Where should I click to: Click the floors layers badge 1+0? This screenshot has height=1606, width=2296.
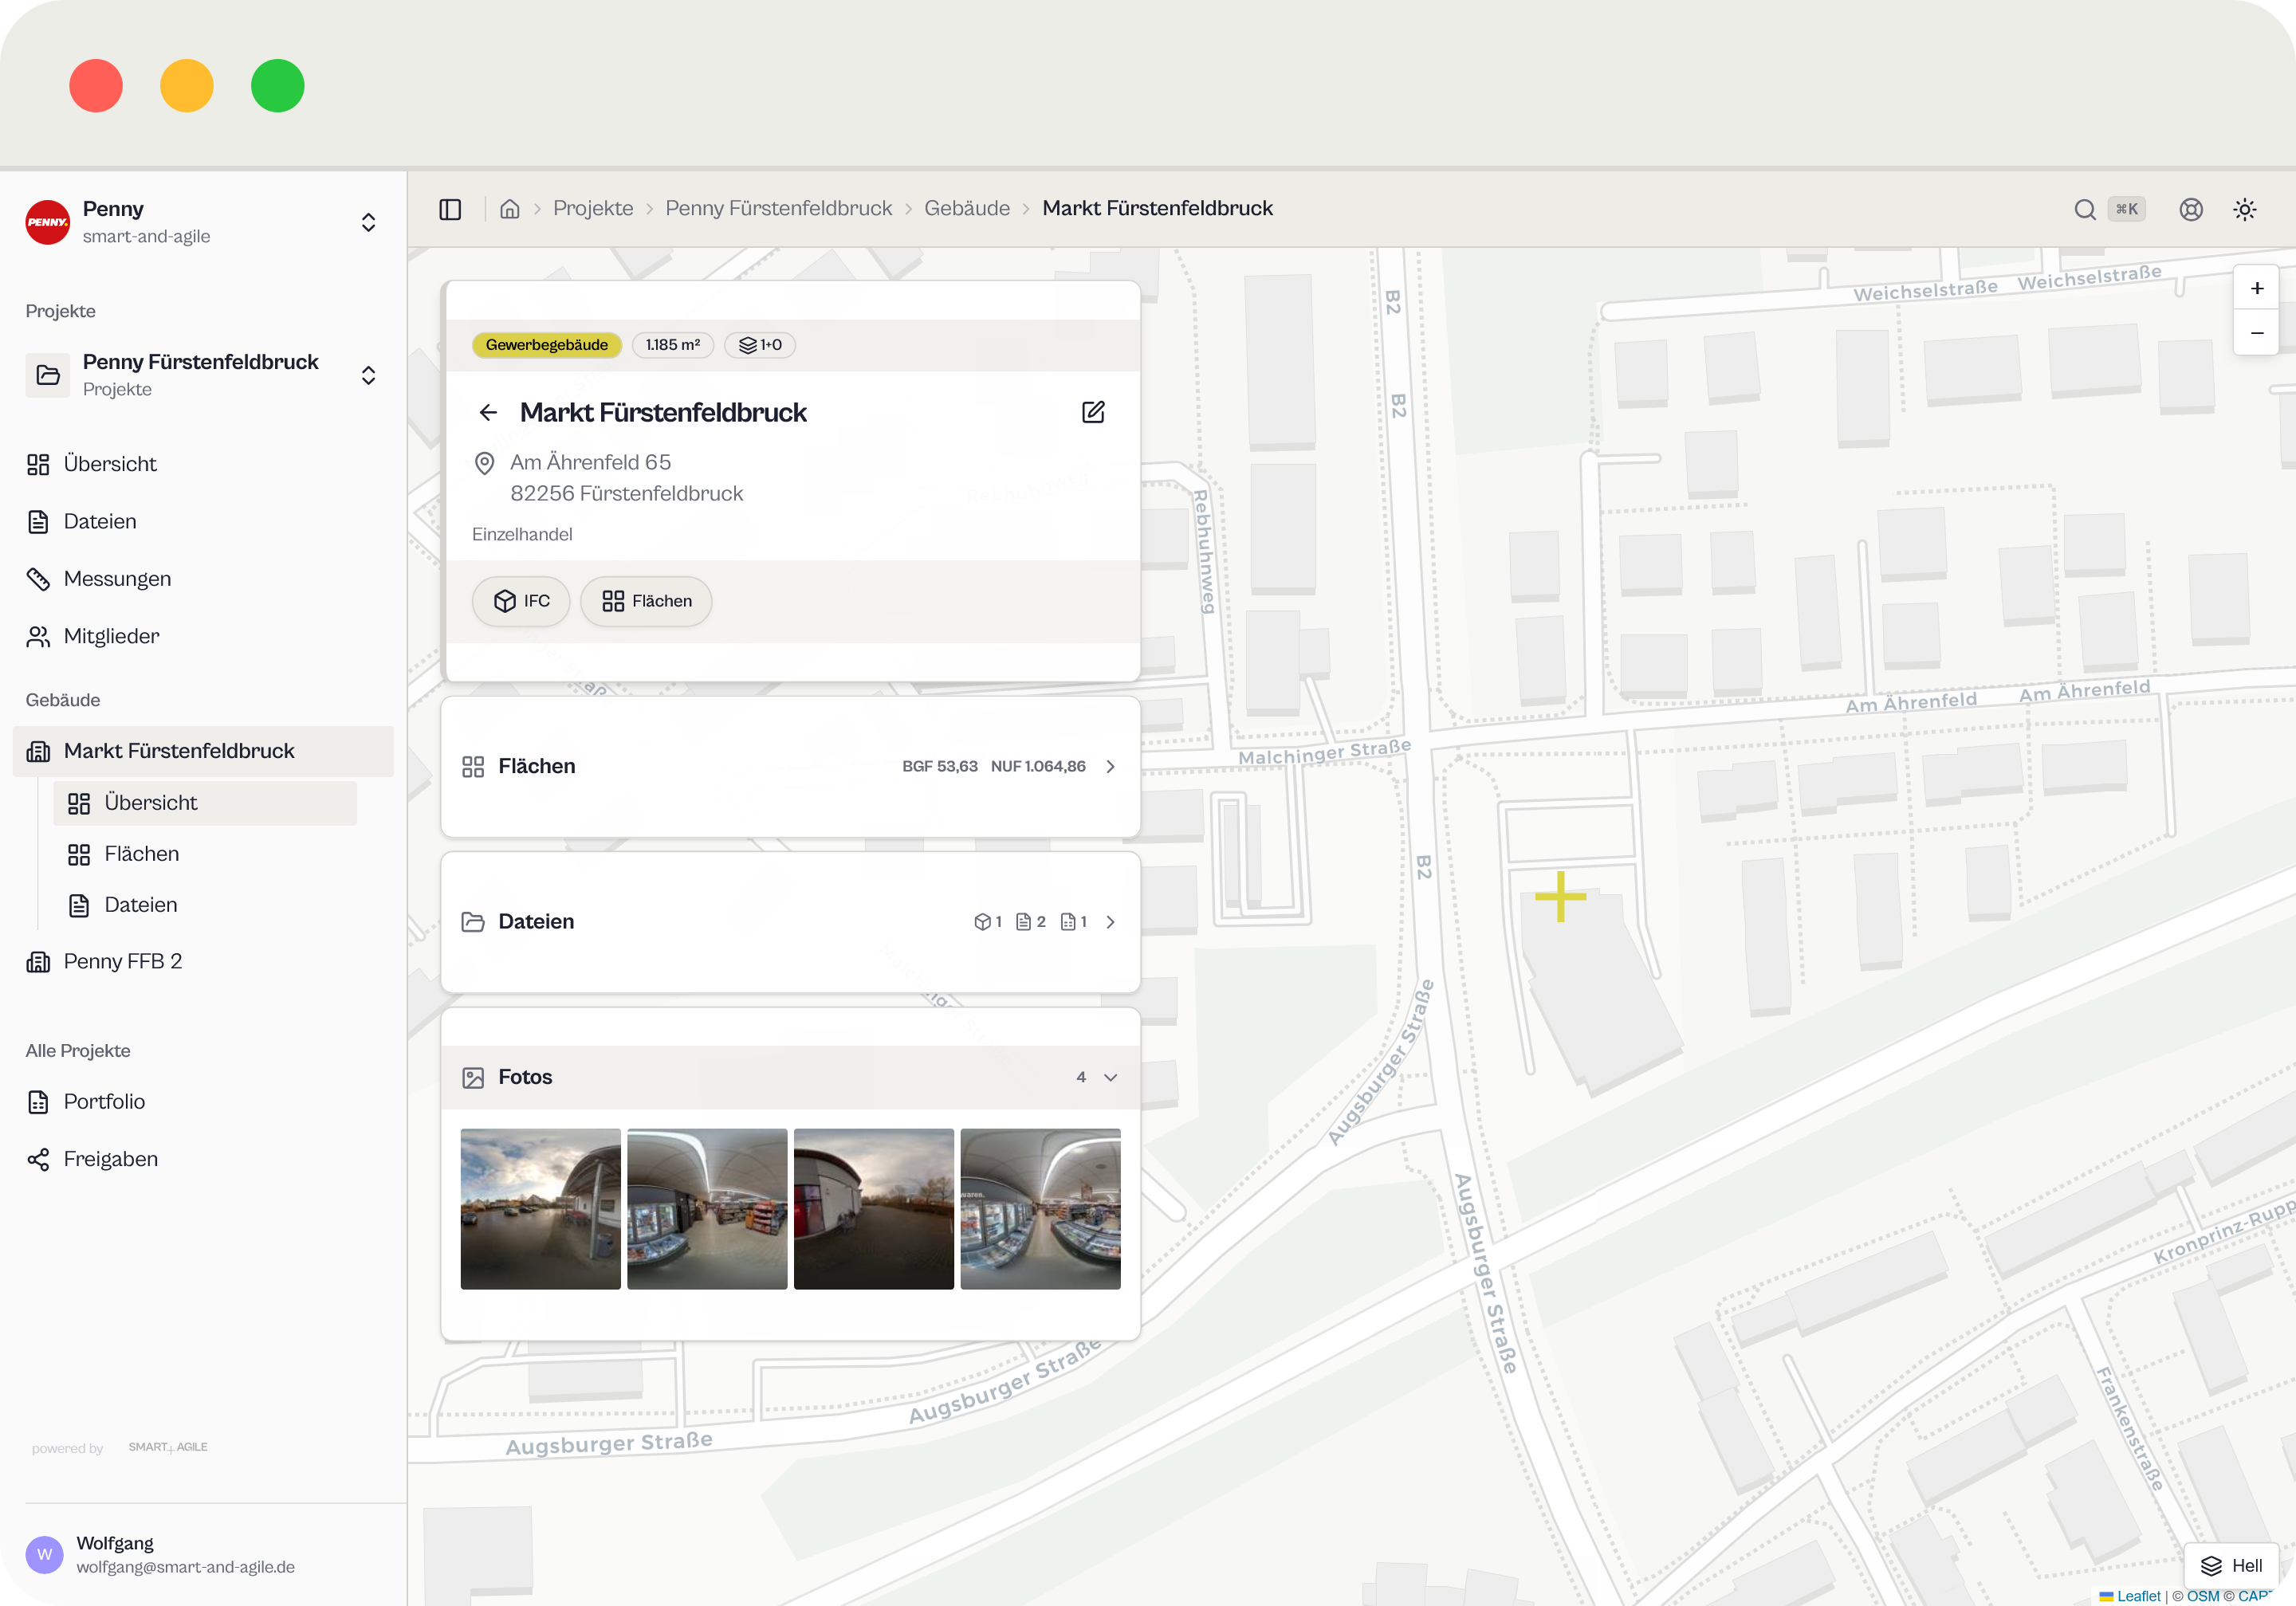pyautogui.click(x=760, y=345)
